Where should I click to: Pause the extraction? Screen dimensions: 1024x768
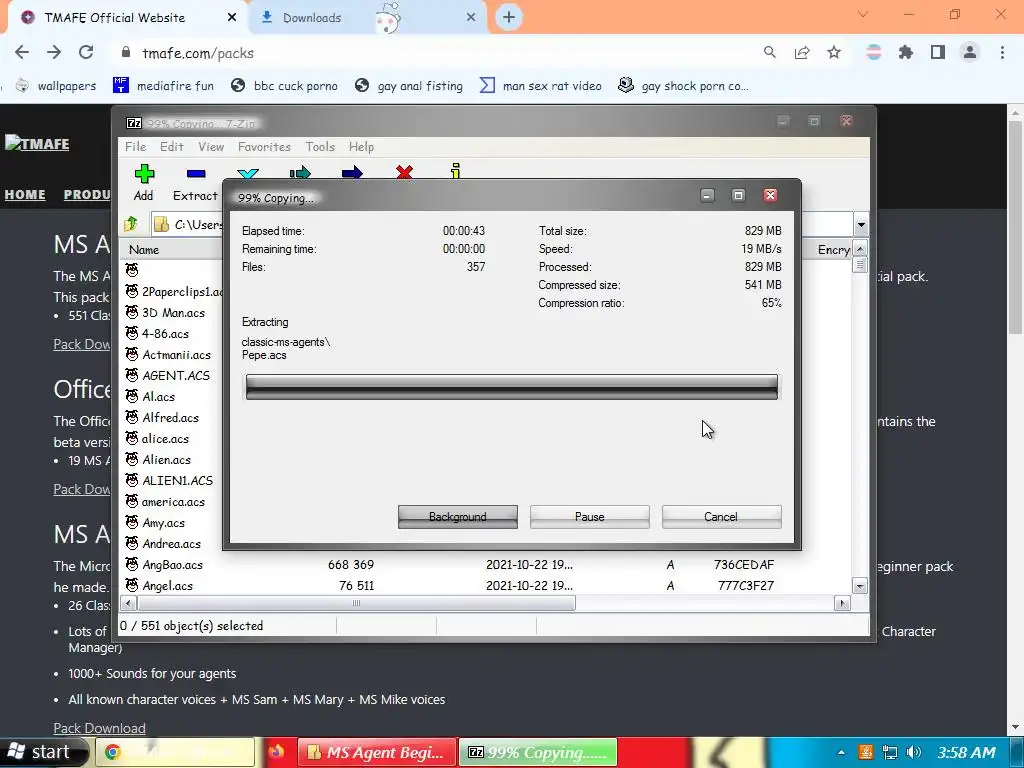[x=590, y=517]
